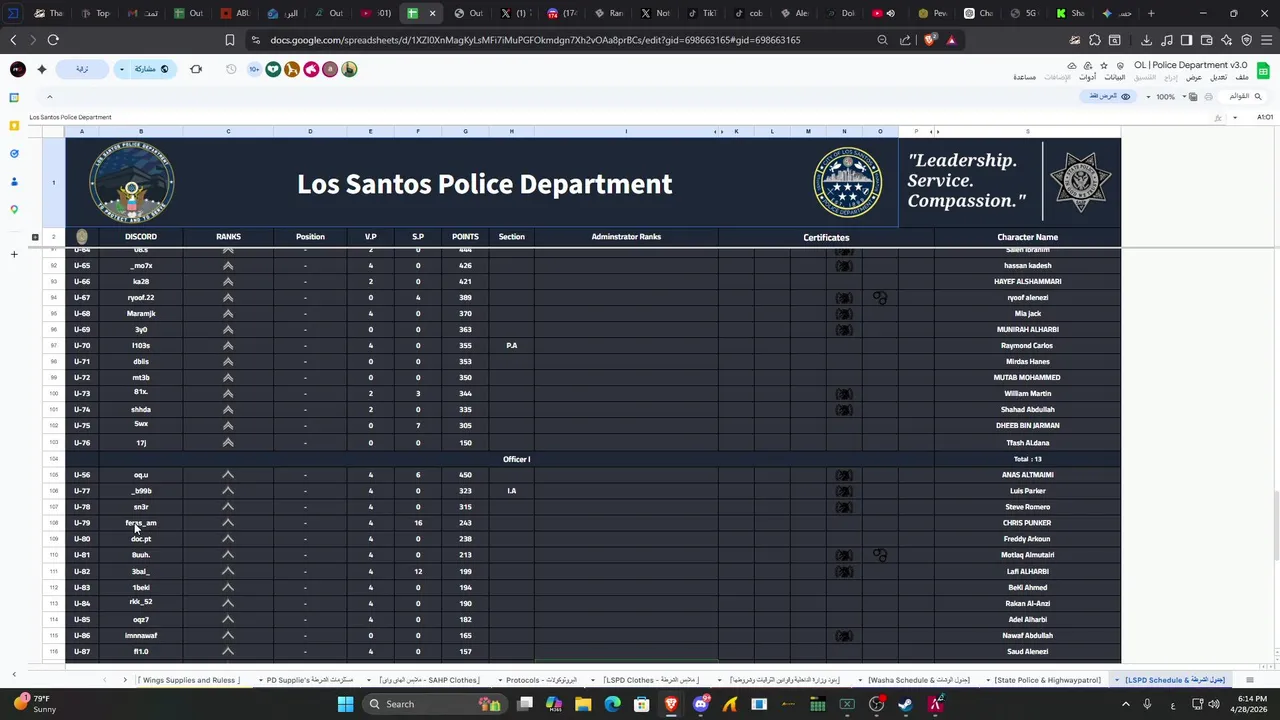This screenshot has width=1280, height=720.
Task: Click the move-to-folder icon beside the star
Action: (1088, 66)
